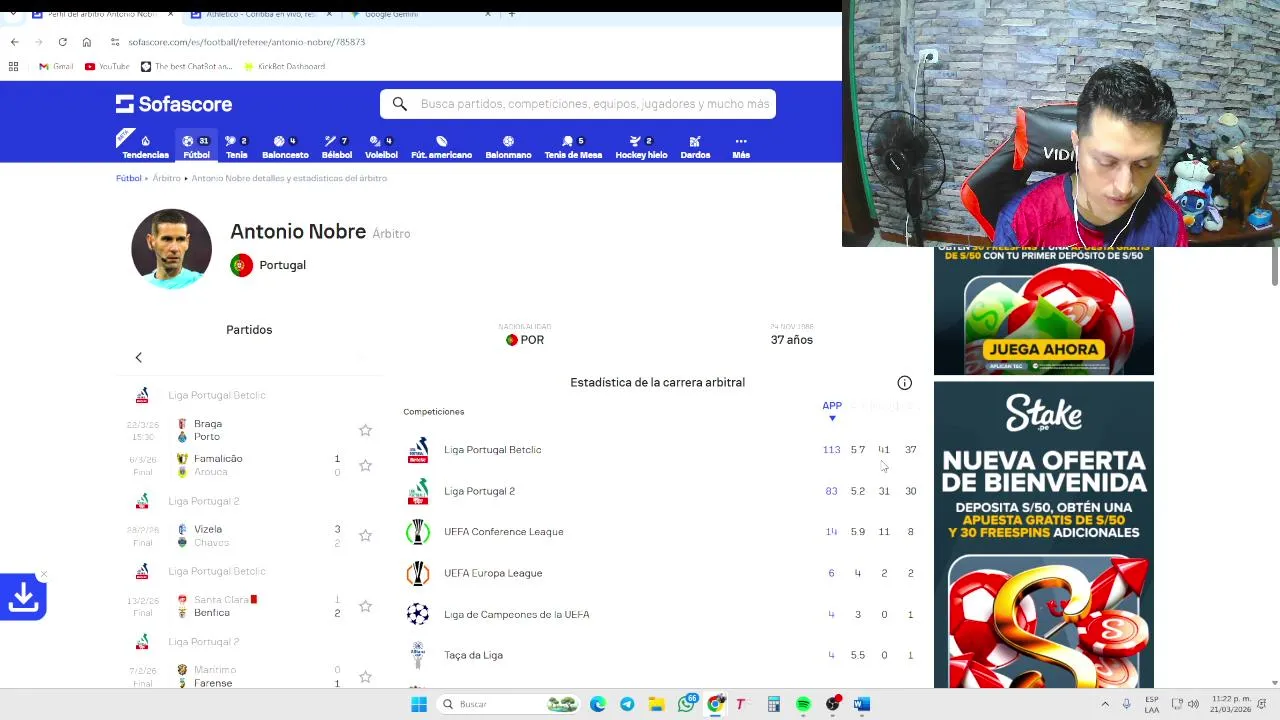Open first Liga Portugal Betclic match header
Viewport: 1280px width, 720px height.
[x=216, y=395]
